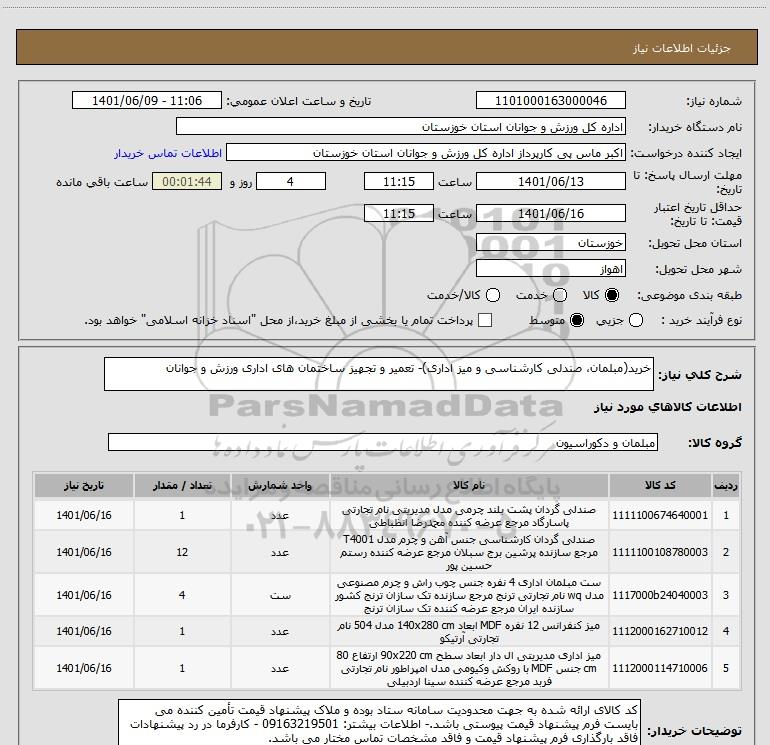The height and width of the screenshot is (745, 770).
Task: Choose the جزیی purchase type radio
Action: pos(636,320)
